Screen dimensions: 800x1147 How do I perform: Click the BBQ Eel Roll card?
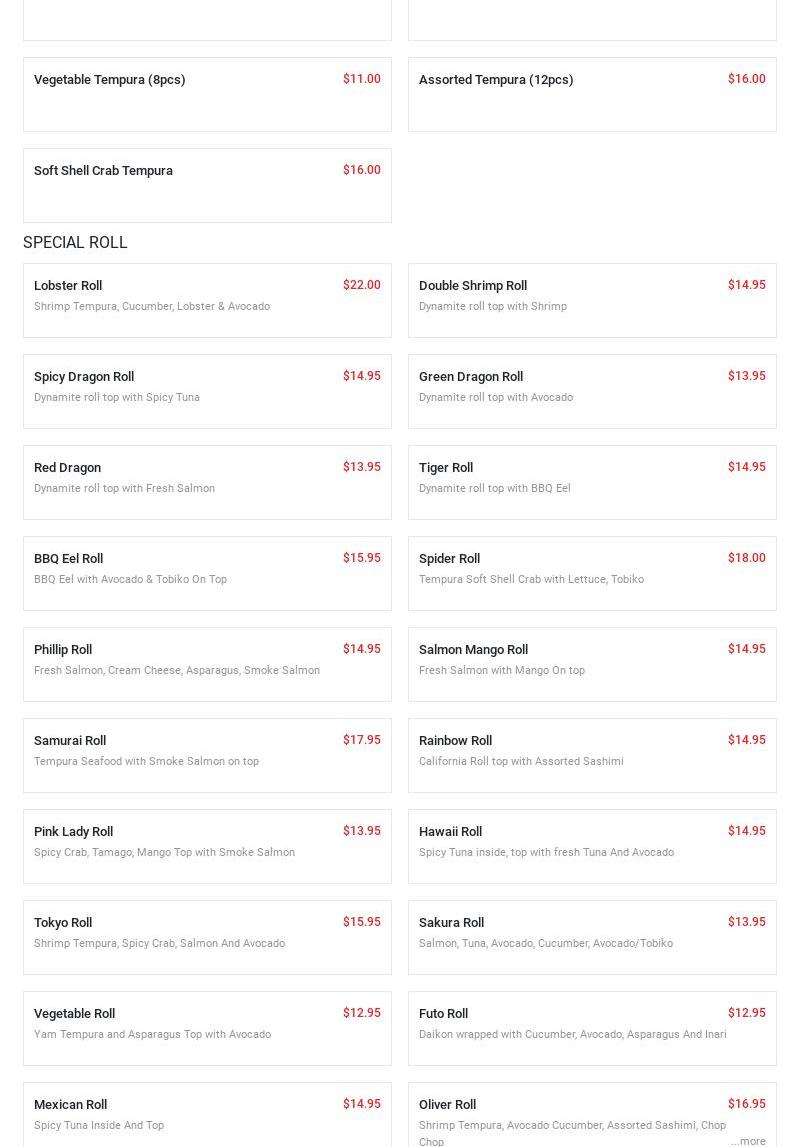coord(207,573)
